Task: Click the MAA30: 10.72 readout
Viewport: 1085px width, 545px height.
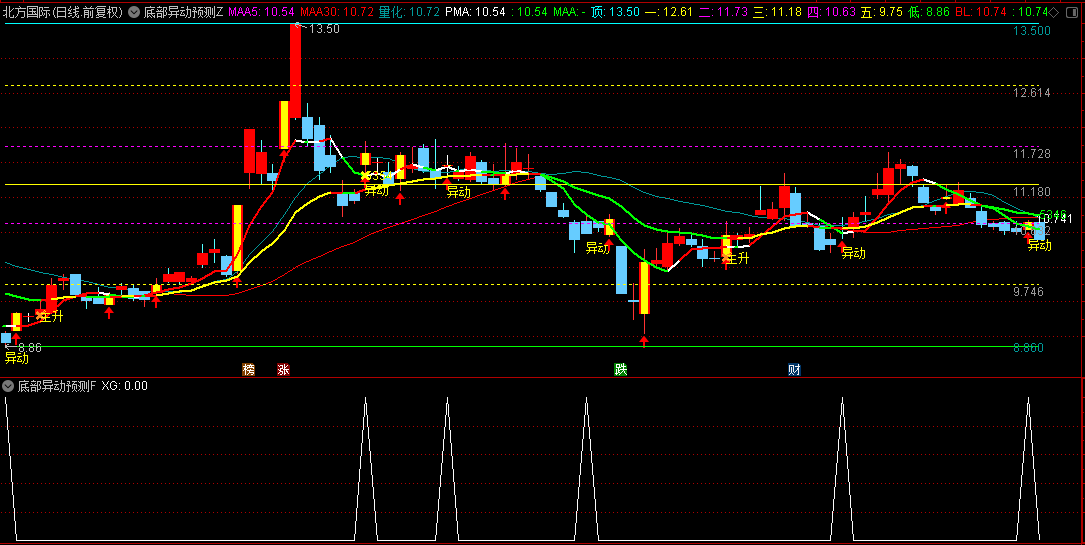Action: 337,12
